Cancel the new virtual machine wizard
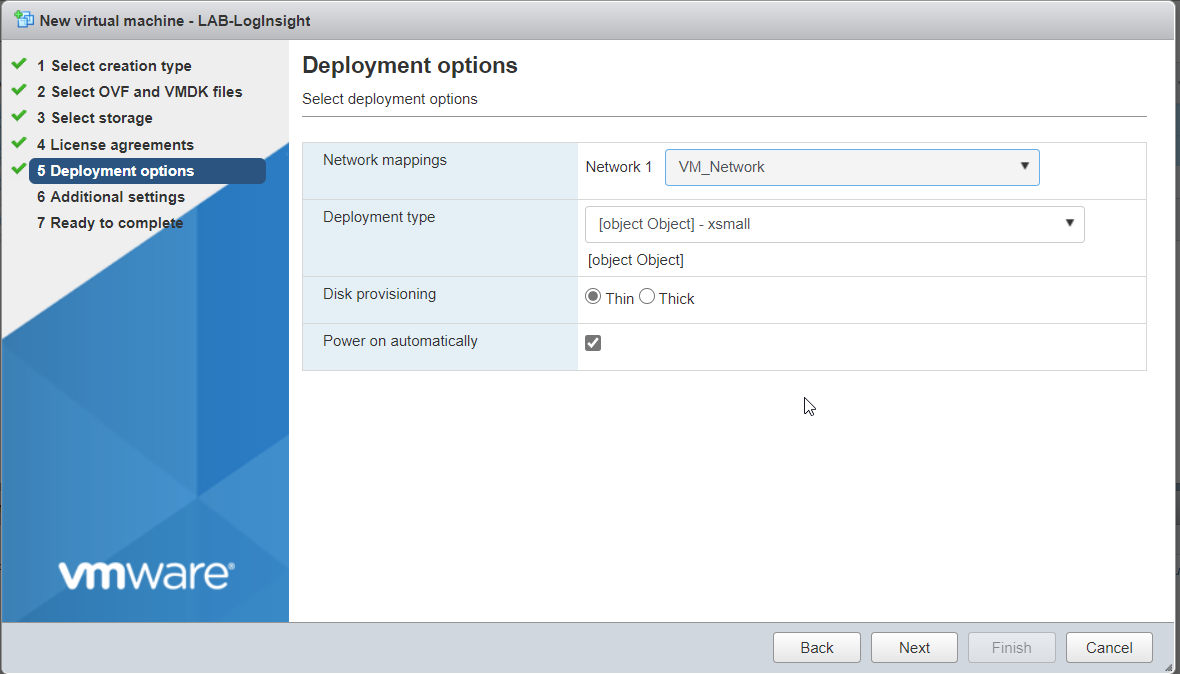The image size is (1180, 674). (1108, 647)
